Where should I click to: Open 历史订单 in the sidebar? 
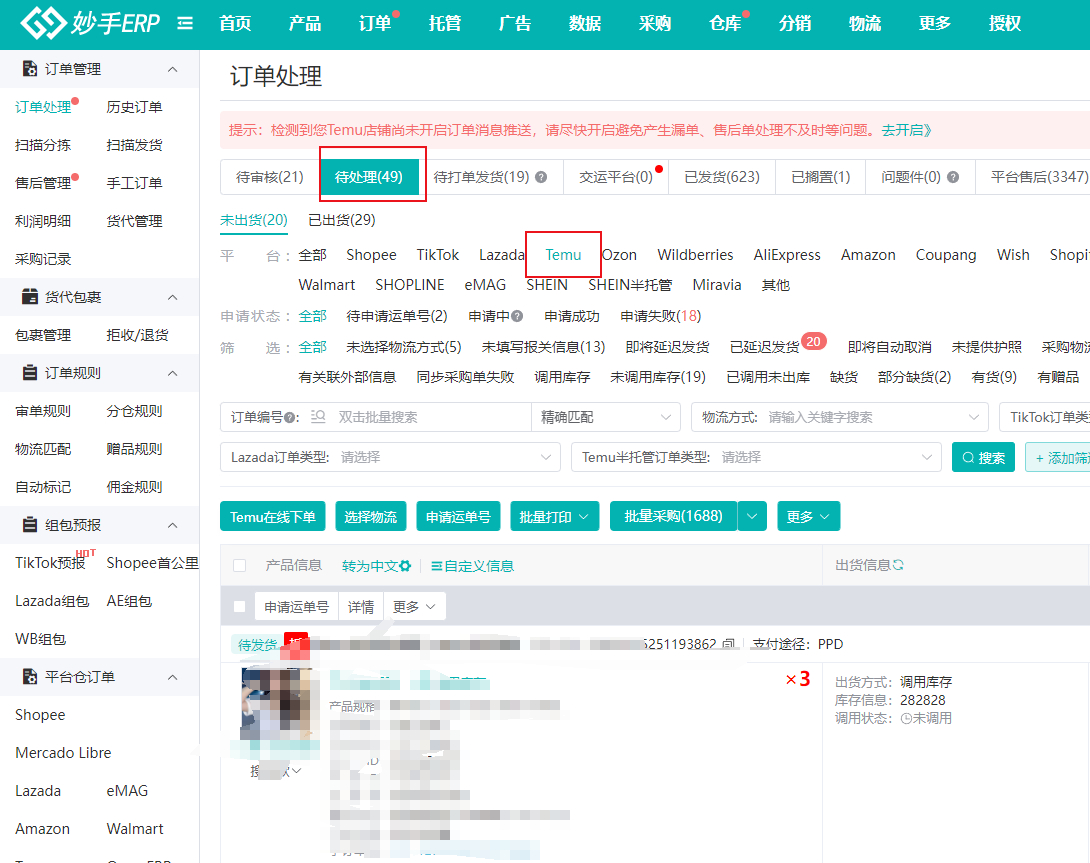134,107
